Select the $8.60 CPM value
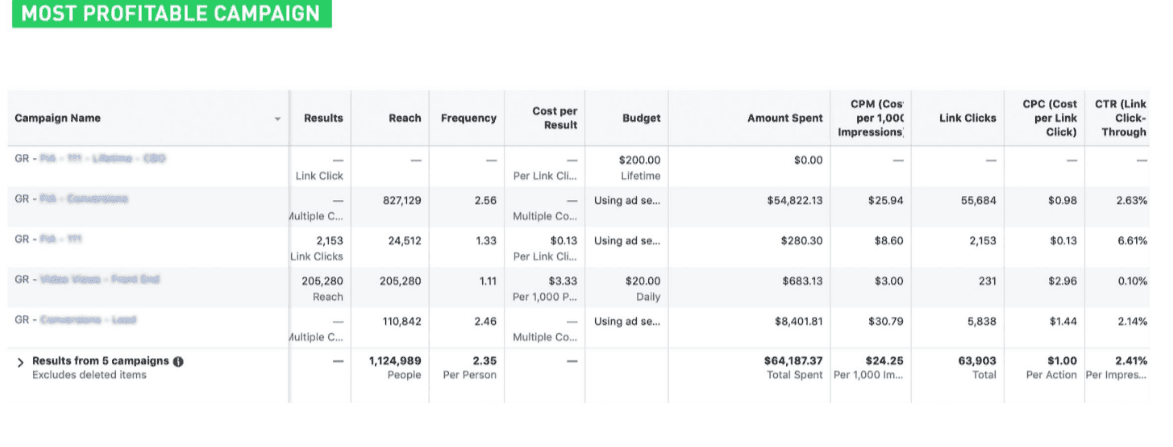Image resolution: width=1173 pixels, height=447 pixels. click(888, 241)
